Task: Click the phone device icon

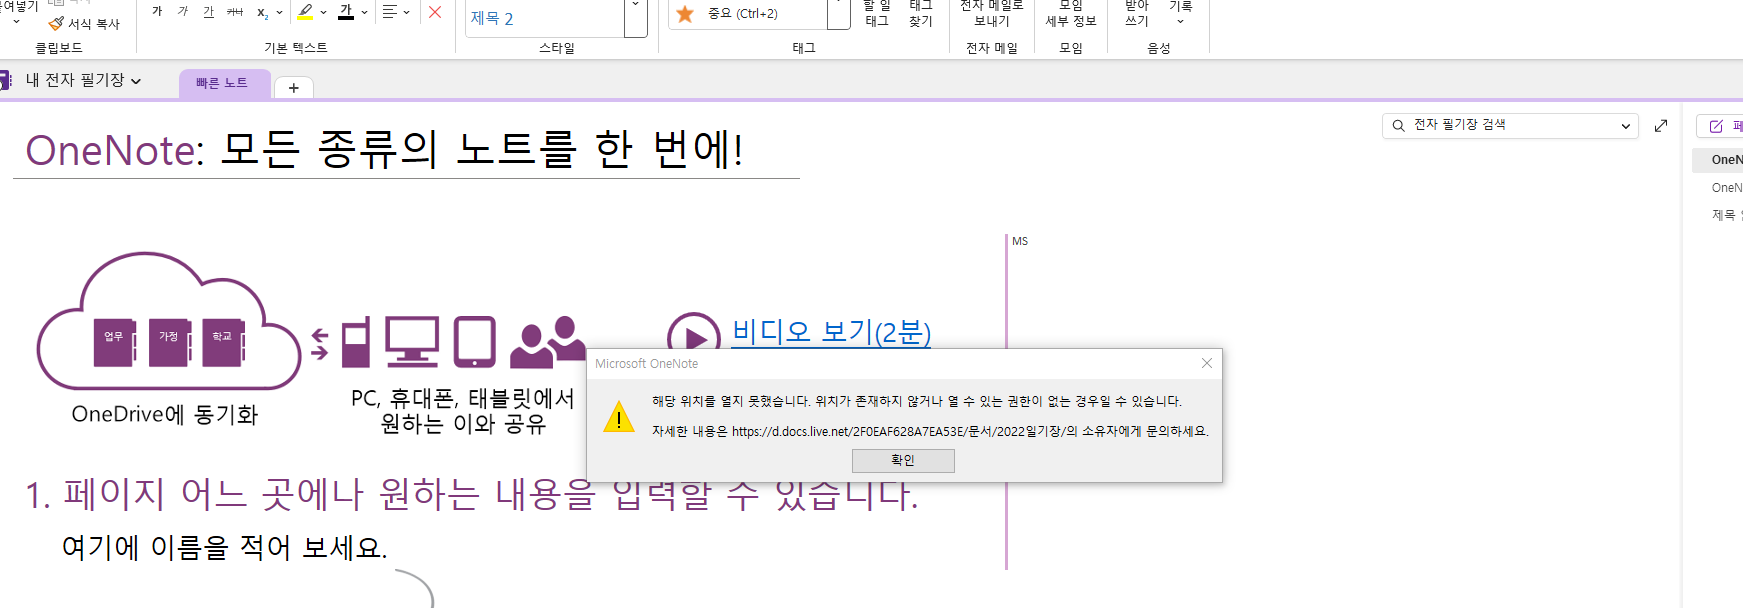Action: pos(356,342)
